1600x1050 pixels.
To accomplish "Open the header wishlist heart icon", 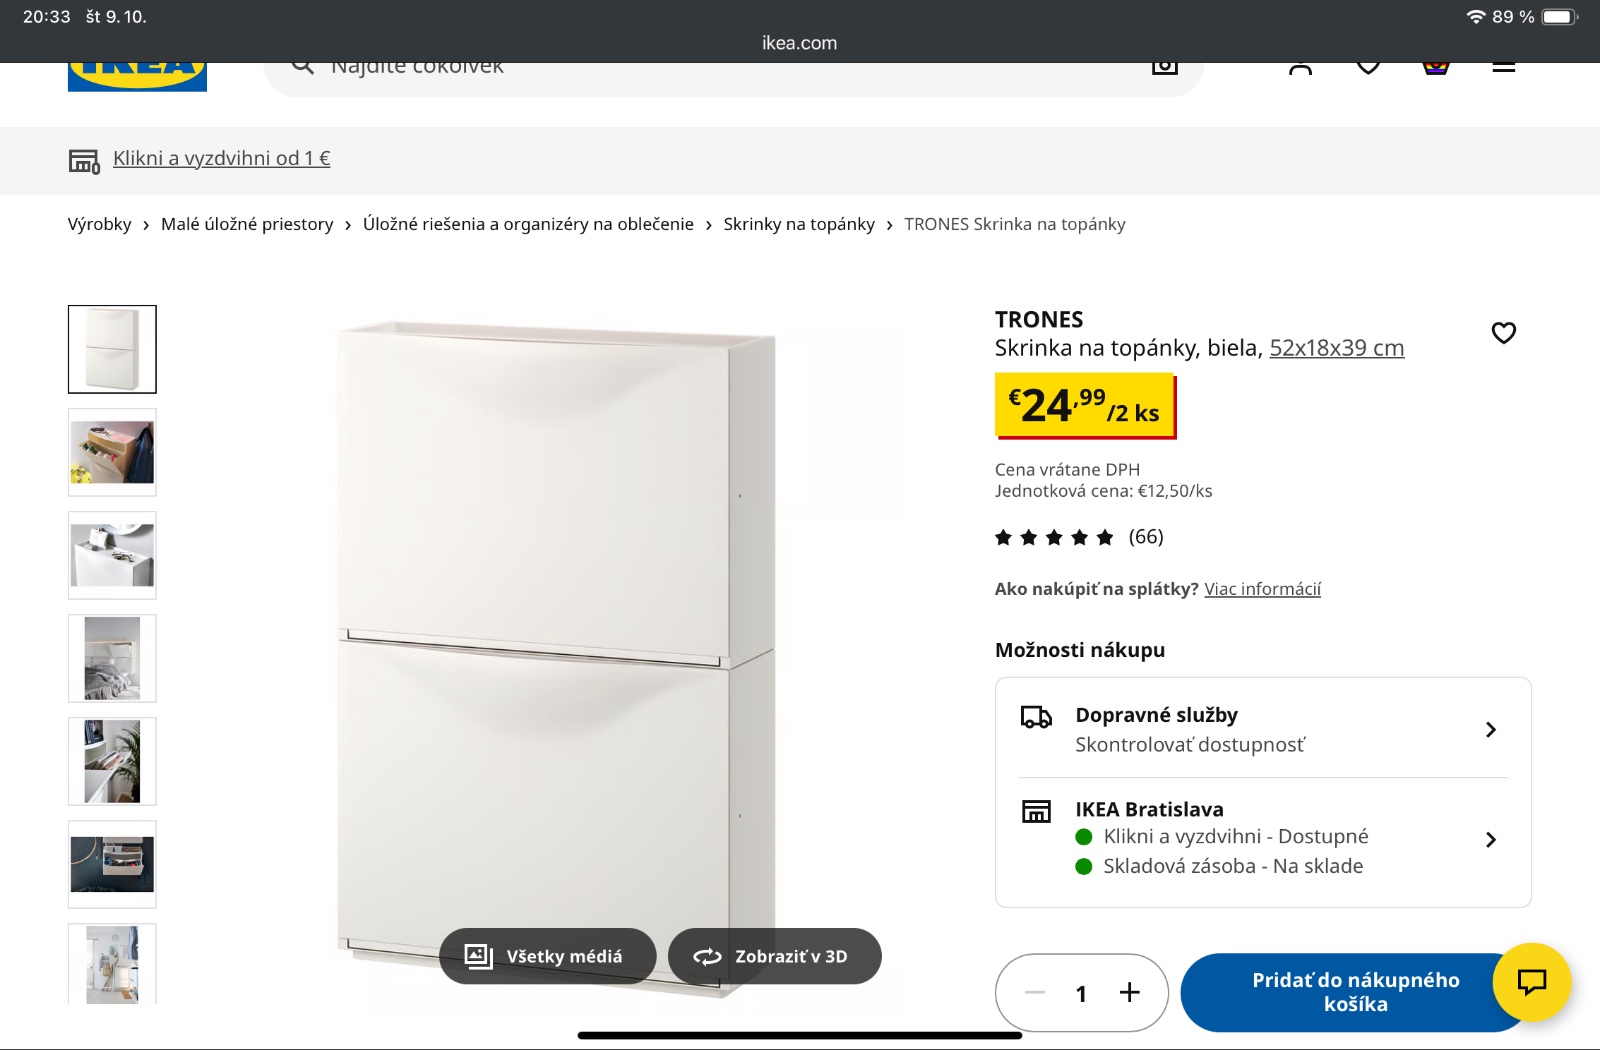I will [1368, 68].
